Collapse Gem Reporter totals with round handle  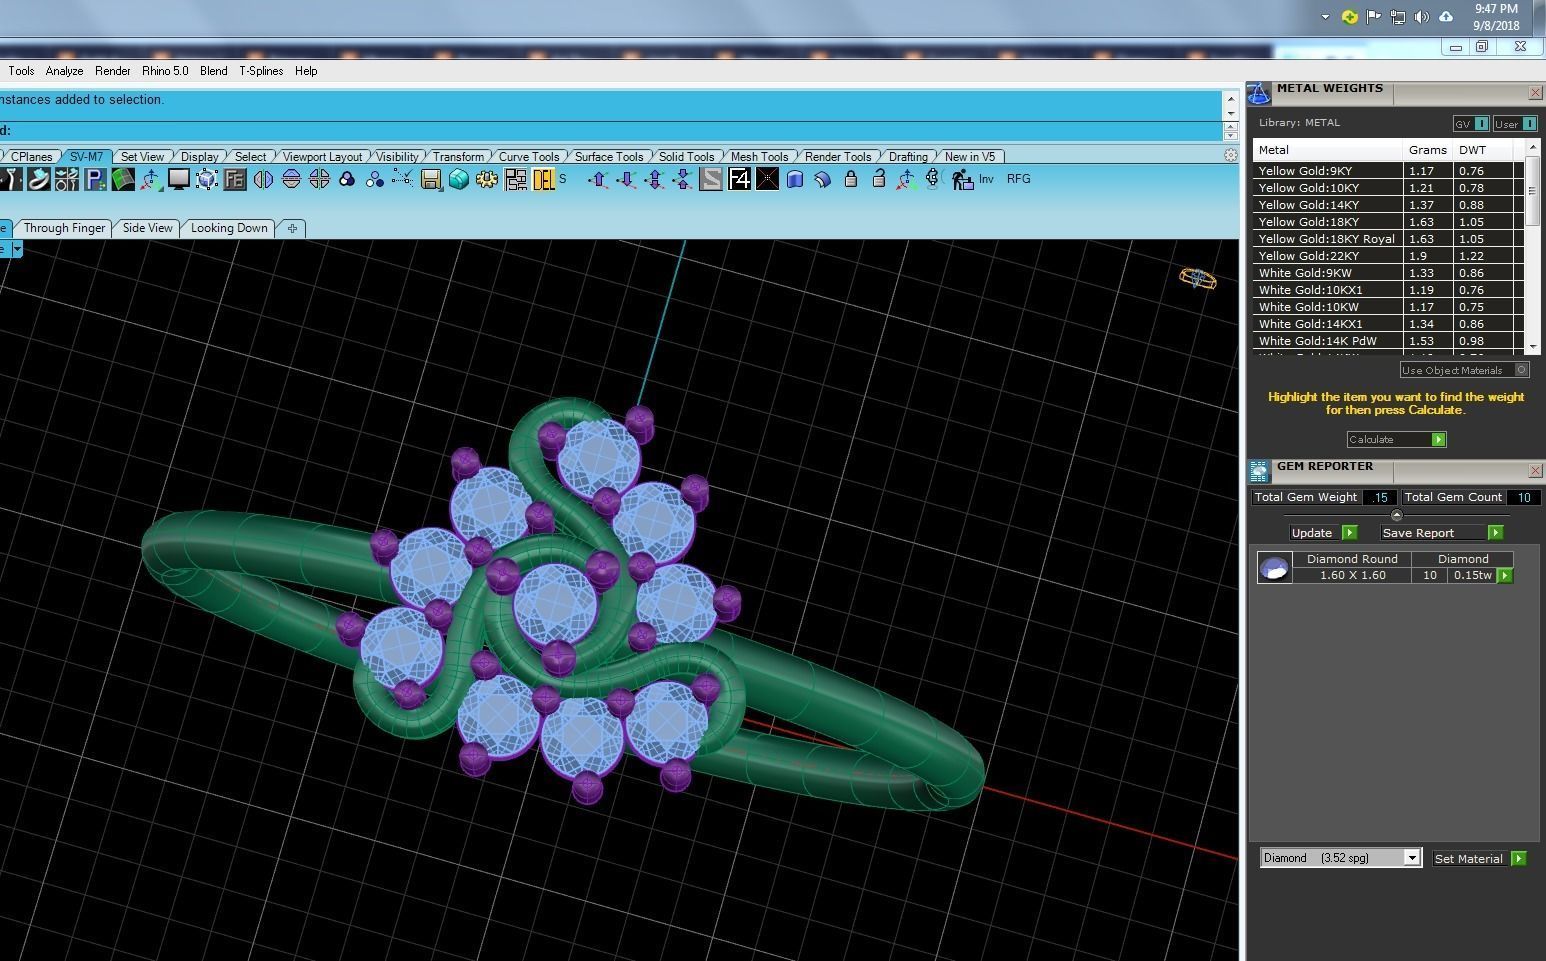click(1397, 515)
